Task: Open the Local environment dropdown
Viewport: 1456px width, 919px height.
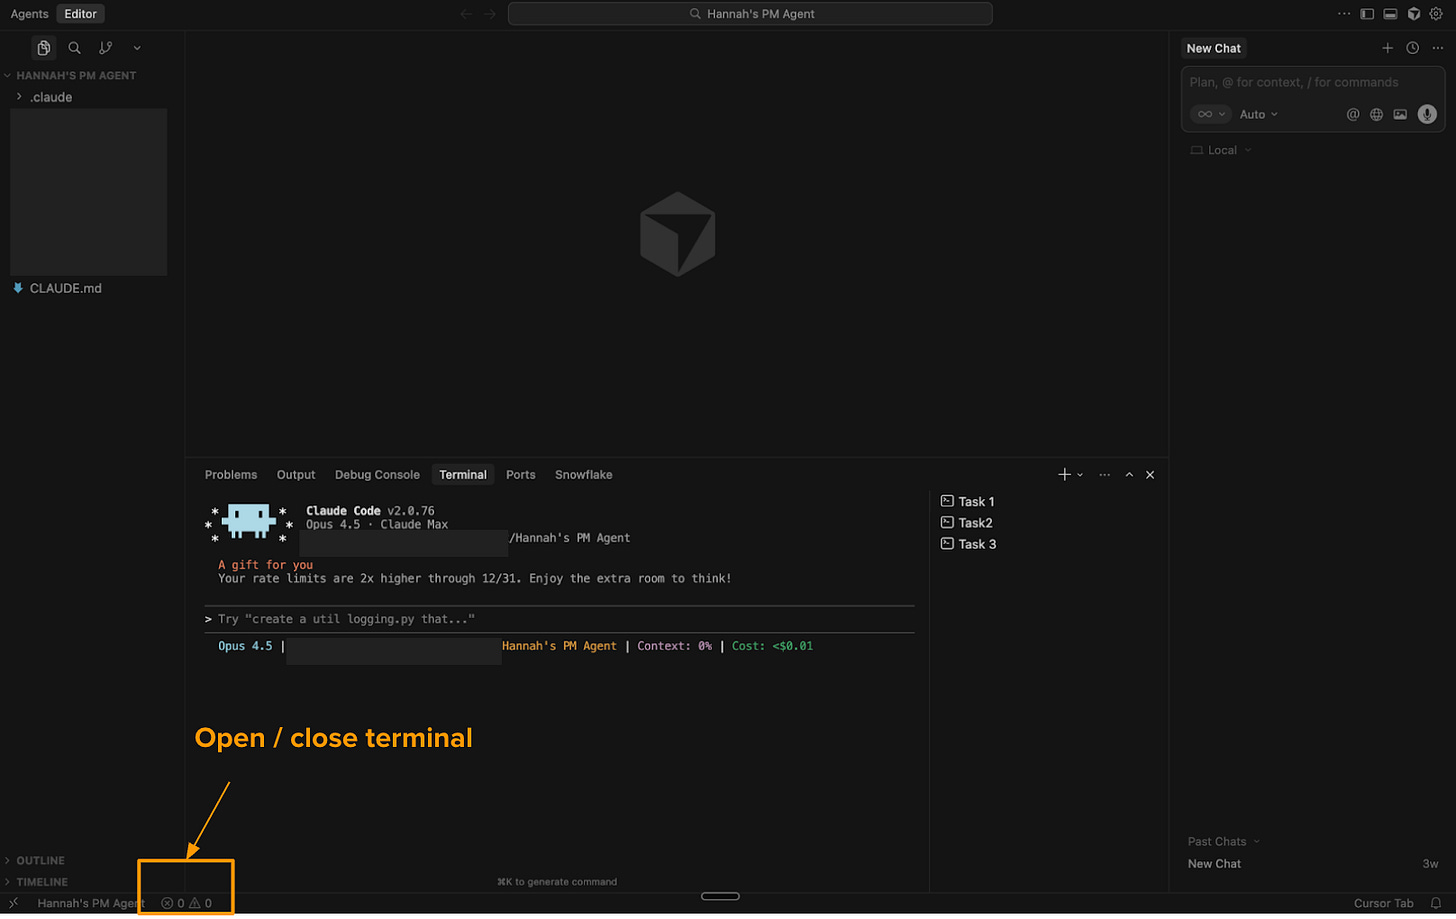Action: click(1221, 150)
